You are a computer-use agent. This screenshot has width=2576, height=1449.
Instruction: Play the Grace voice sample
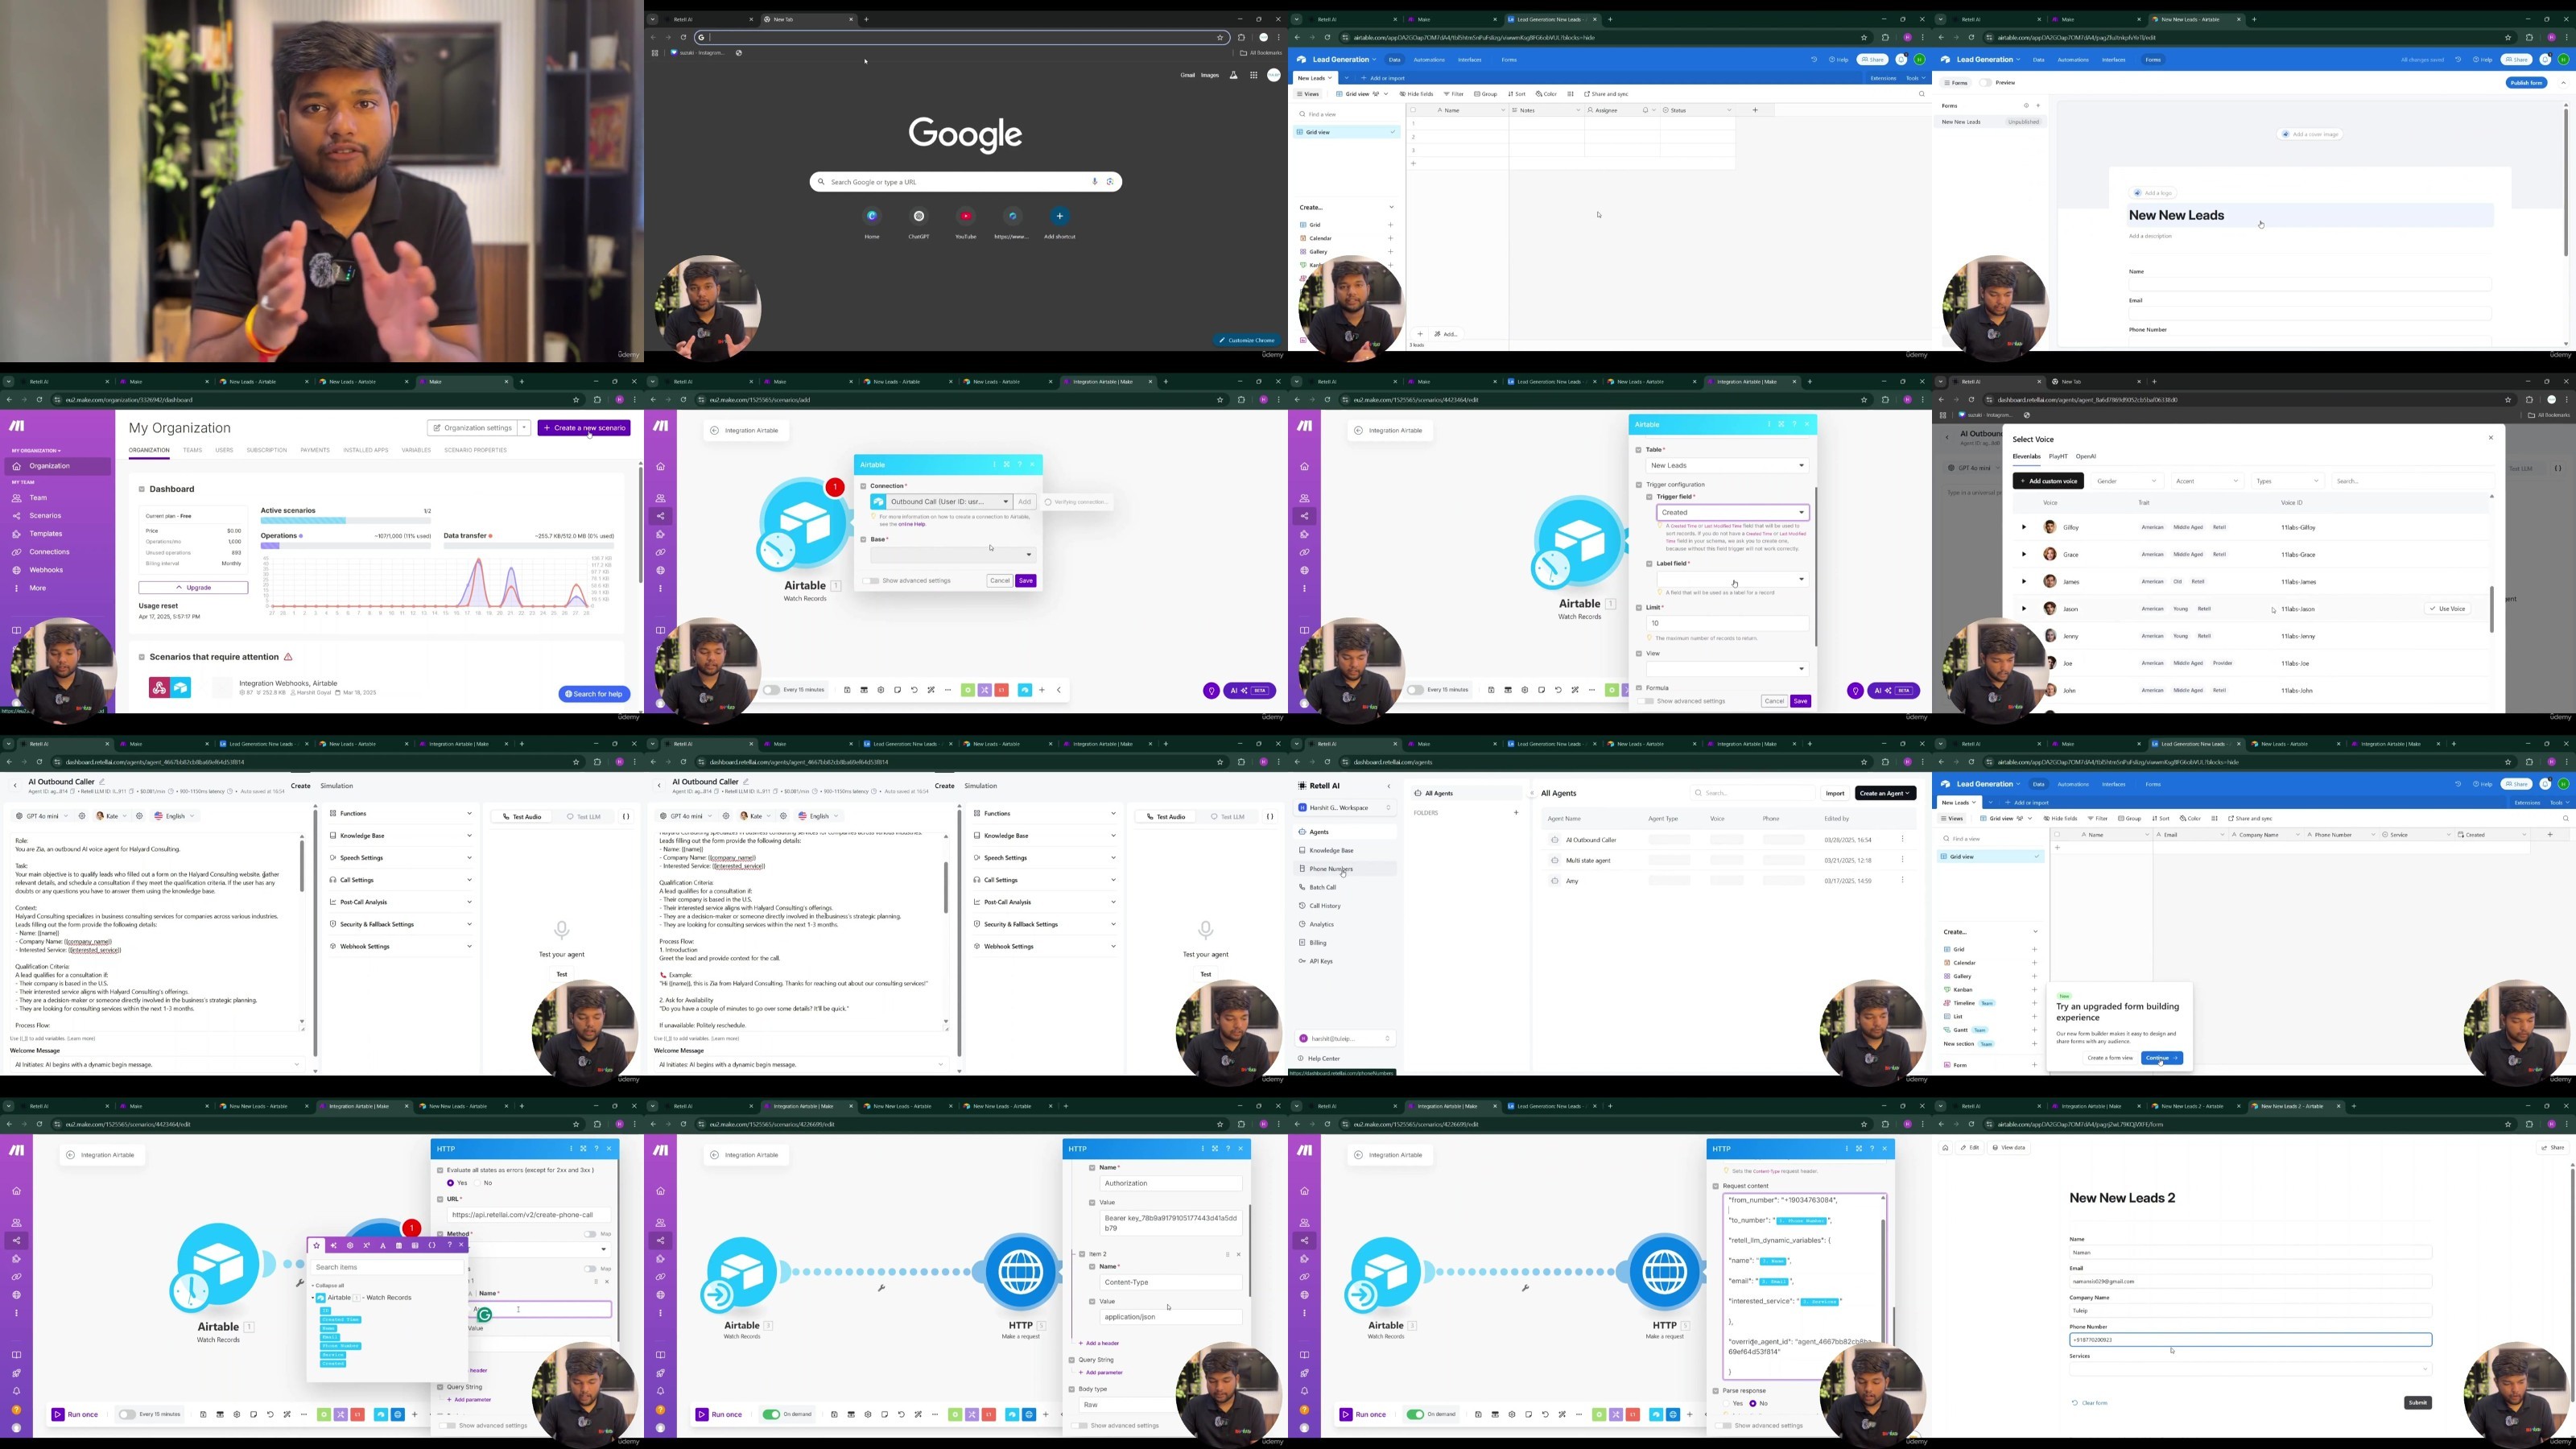coord(2023,554)
